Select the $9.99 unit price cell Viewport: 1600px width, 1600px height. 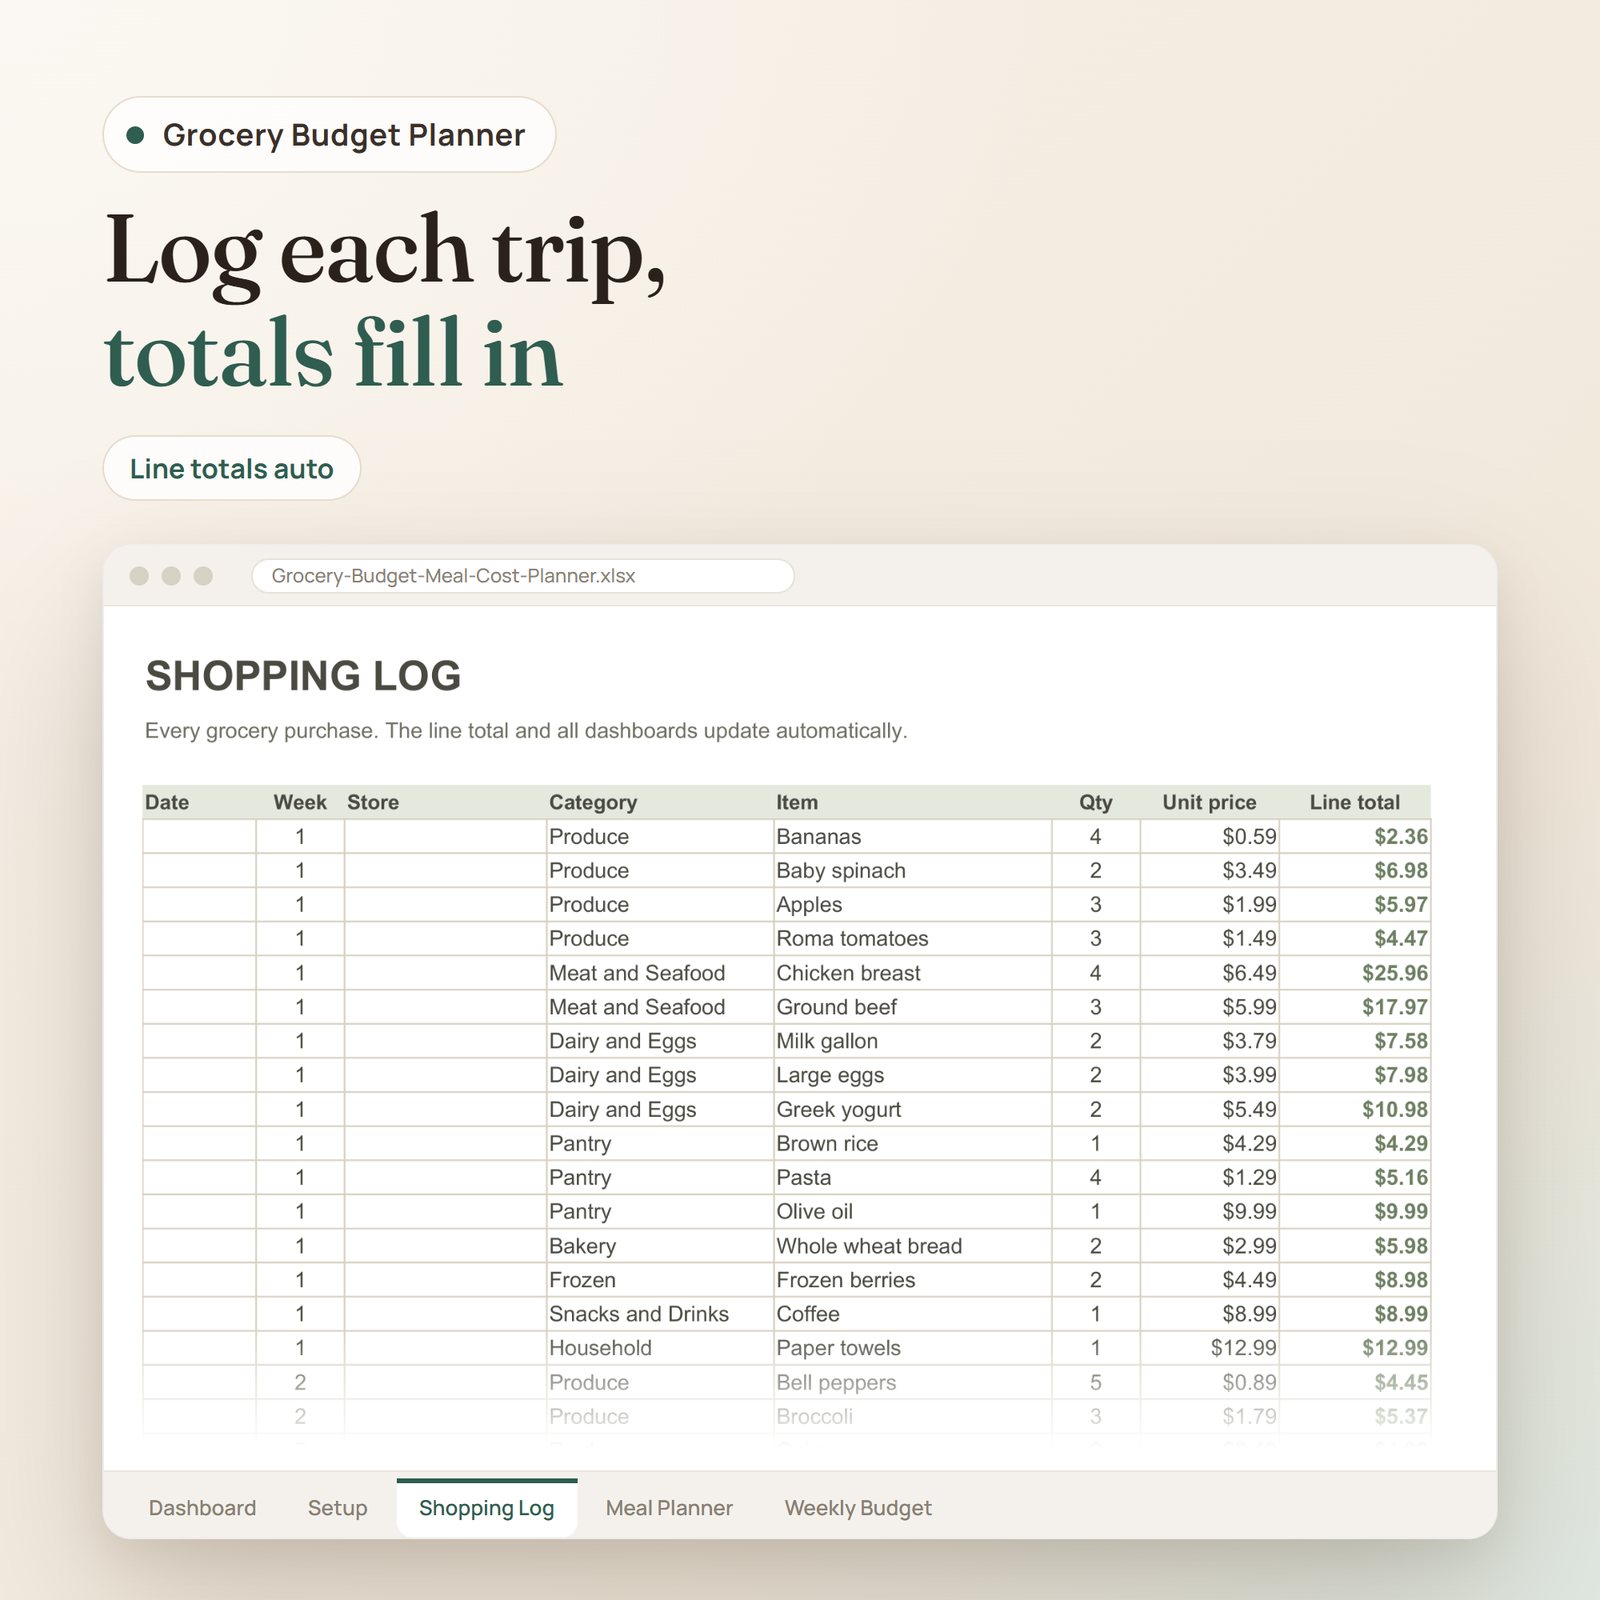(x=1210, y=1211)
